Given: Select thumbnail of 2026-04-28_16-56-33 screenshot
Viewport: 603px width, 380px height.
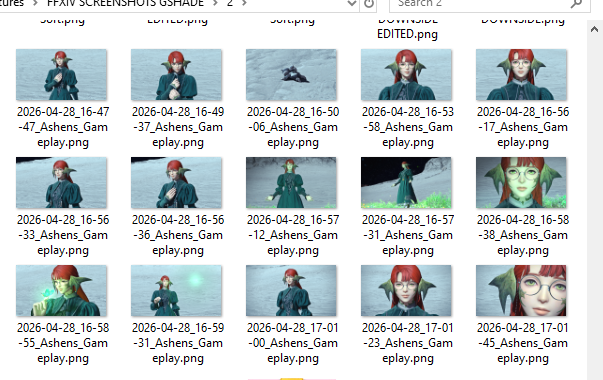Looking at the screenshot, I should click(62, 183).
